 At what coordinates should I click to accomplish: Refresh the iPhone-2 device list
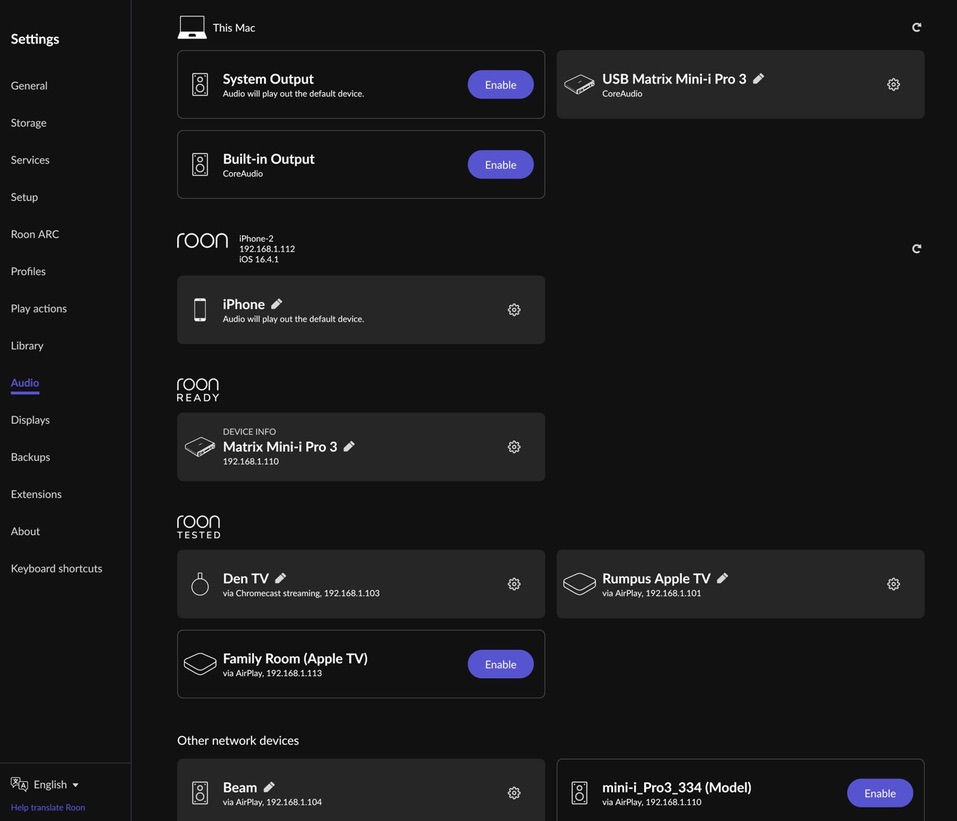(x=916, y=249)
